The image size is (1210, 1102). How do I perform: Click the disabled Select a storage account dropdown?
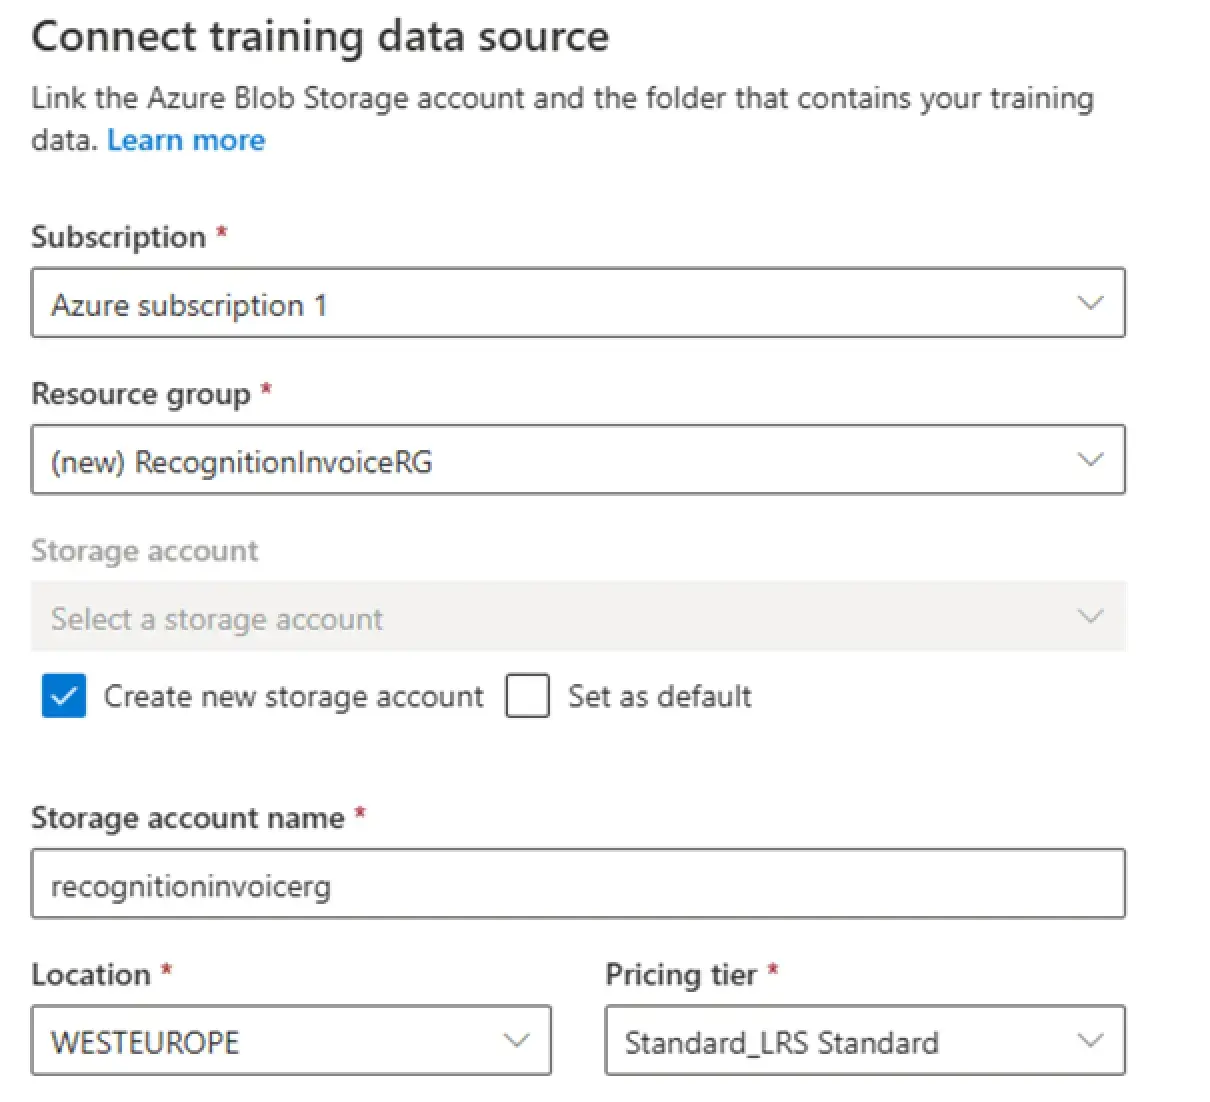pos(578,617)
